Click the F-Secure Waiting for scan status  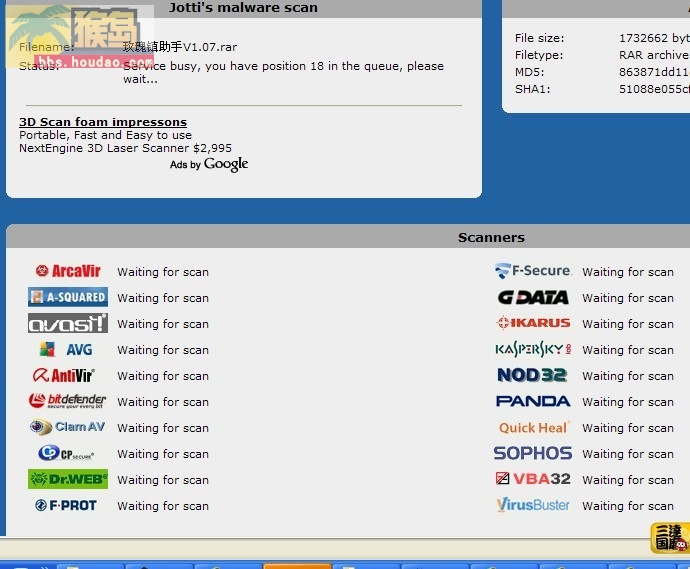(628, 272)
